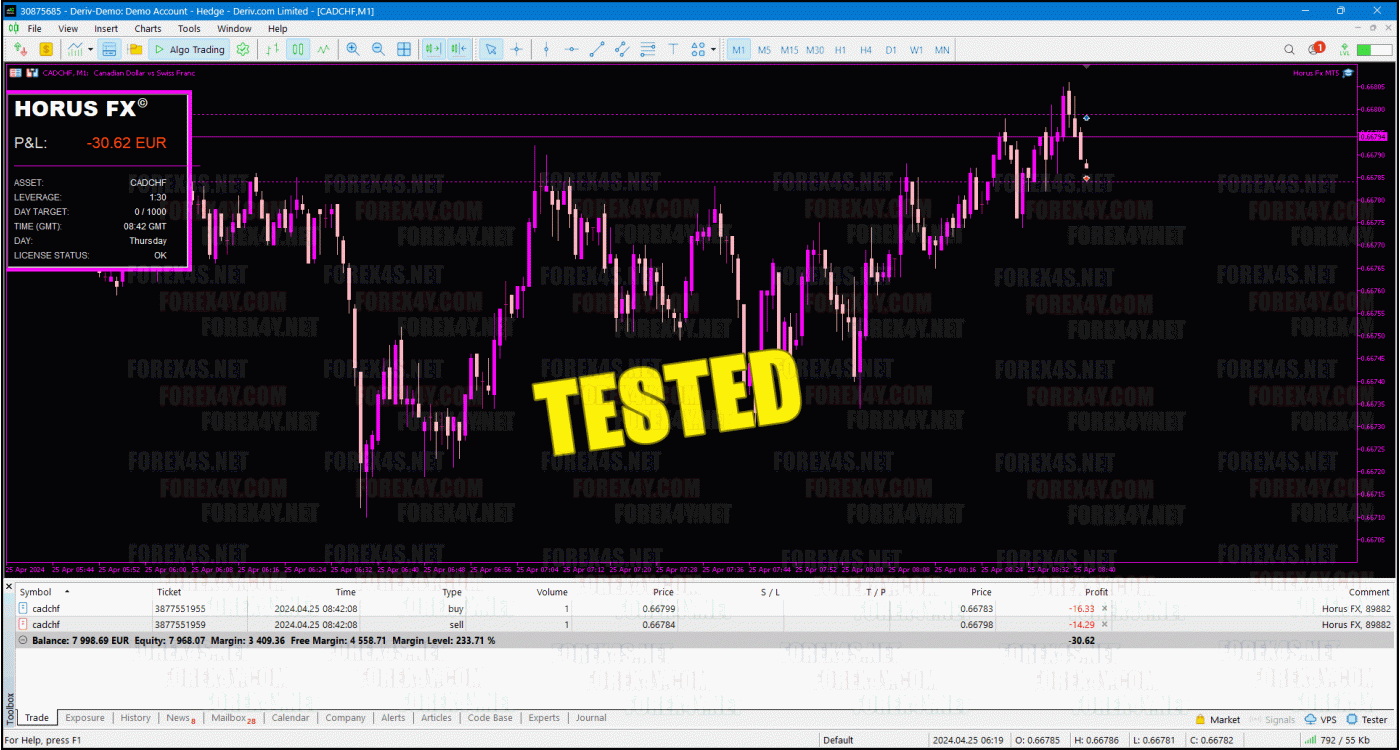
Task: Sort positions by Profit column header
Action: [x=1096, y=592]
